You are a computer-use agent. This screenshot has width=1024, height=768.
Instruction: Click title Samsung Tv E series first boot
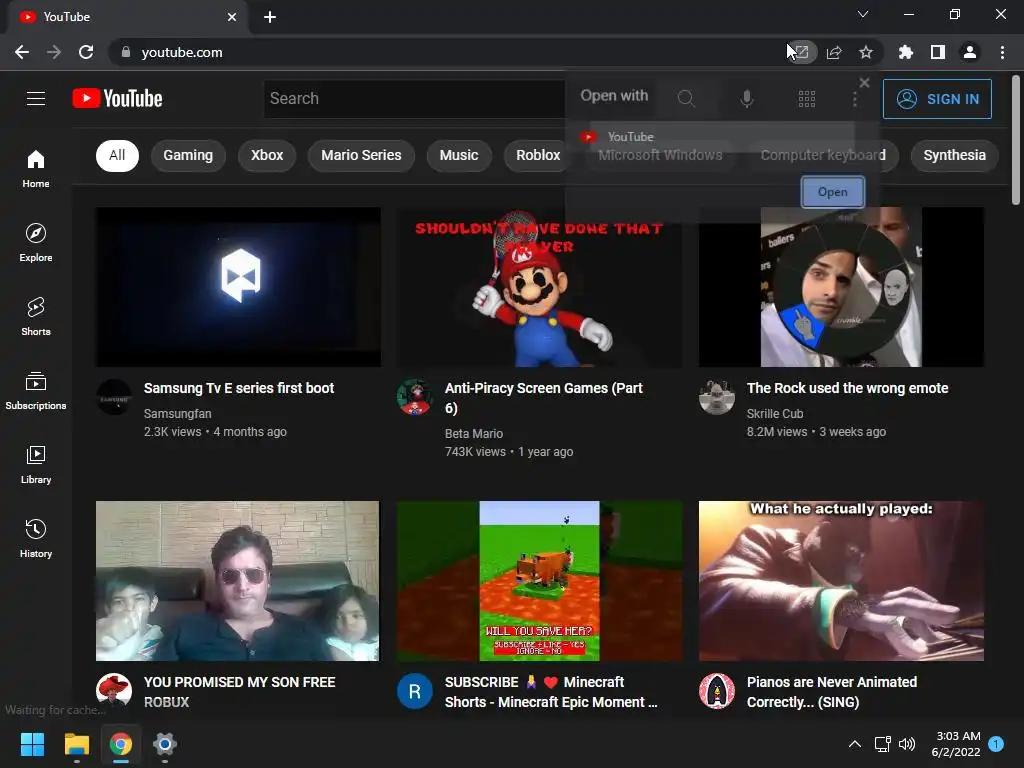(x=239, y=388)
